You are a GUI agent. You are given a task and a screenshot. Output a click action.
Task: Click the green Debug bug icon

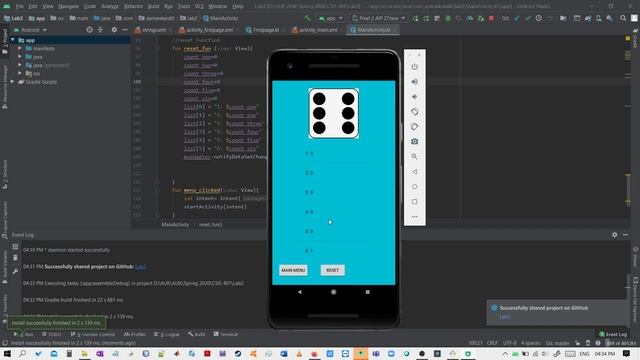448,18
